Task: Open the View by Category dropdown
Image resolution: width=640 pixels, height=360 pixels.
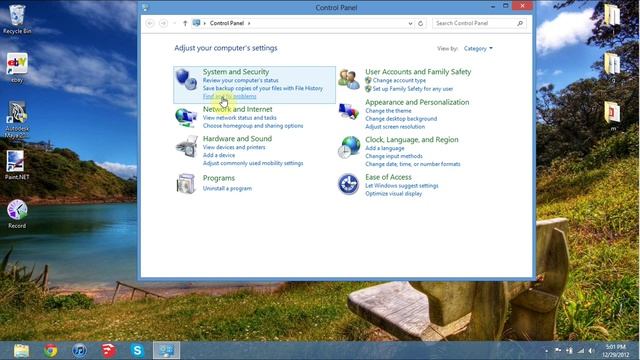Action: click(x=478, y=49)
